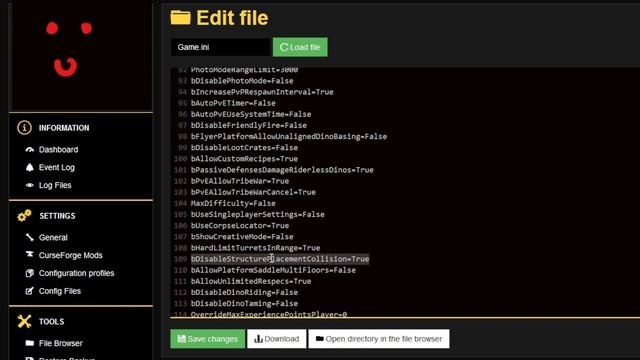This screenshot has width=640, height=360.
Task: Click the Configuration profiles copy icon
Action: [x=29, y=273]
